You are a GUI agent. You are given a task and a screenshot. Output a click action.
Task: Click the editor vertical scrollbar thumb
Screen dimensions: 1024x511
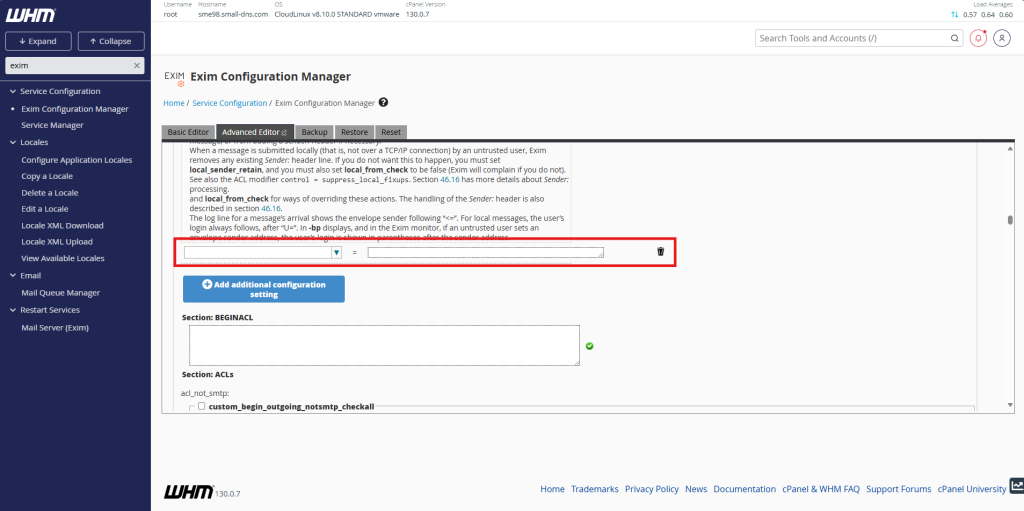coord(1010,220)
